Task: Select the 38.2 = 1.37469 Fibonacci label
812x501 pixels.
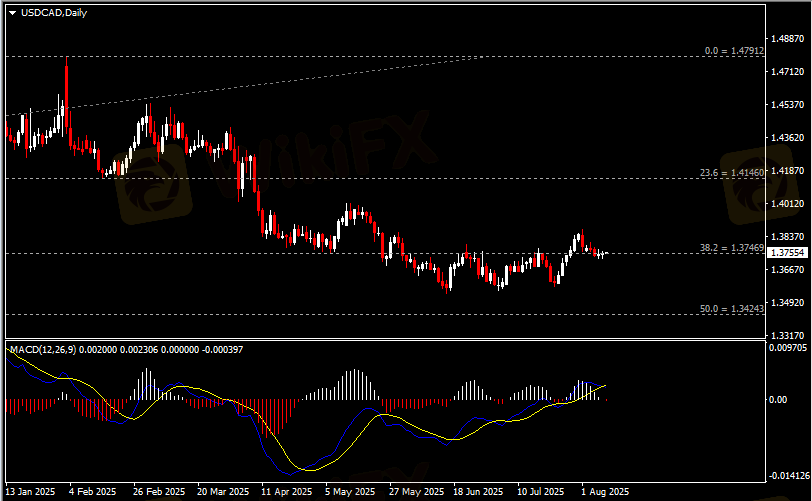Action: pyautogui.click(x=732, y=248)
